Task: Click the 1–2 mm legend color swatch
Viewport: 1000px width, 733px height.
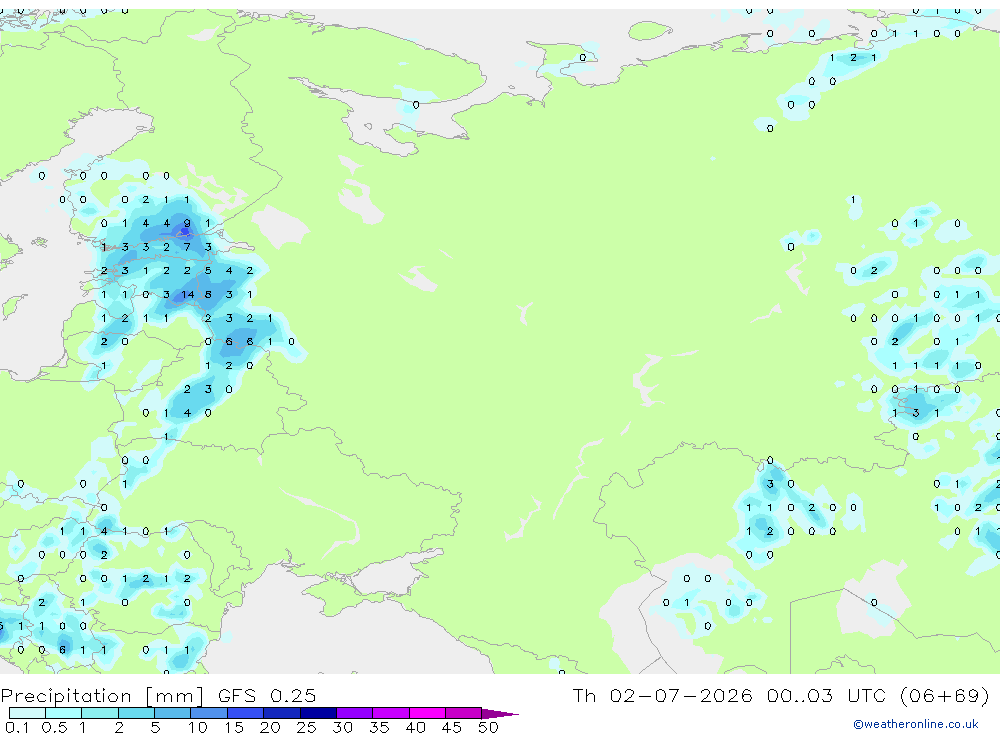Action: (x=100, y=713)
